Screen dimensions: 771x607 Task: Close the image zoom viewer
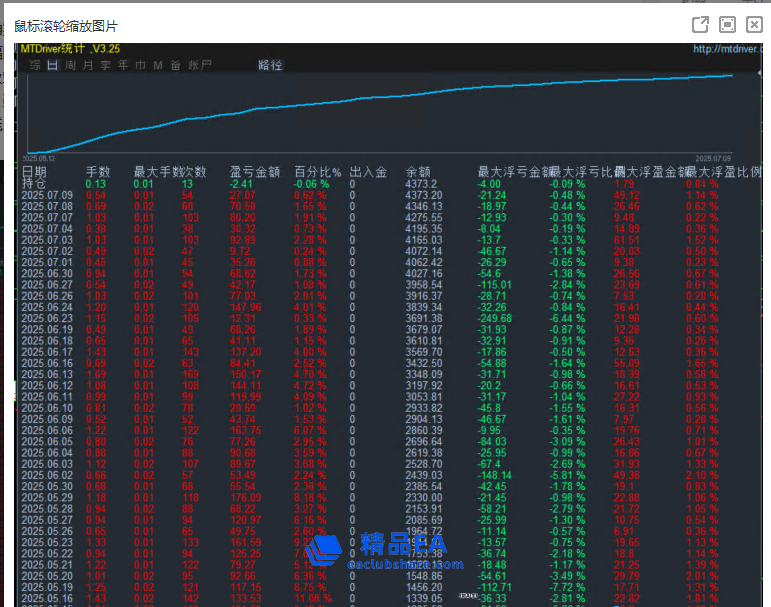tap(753, 24)
